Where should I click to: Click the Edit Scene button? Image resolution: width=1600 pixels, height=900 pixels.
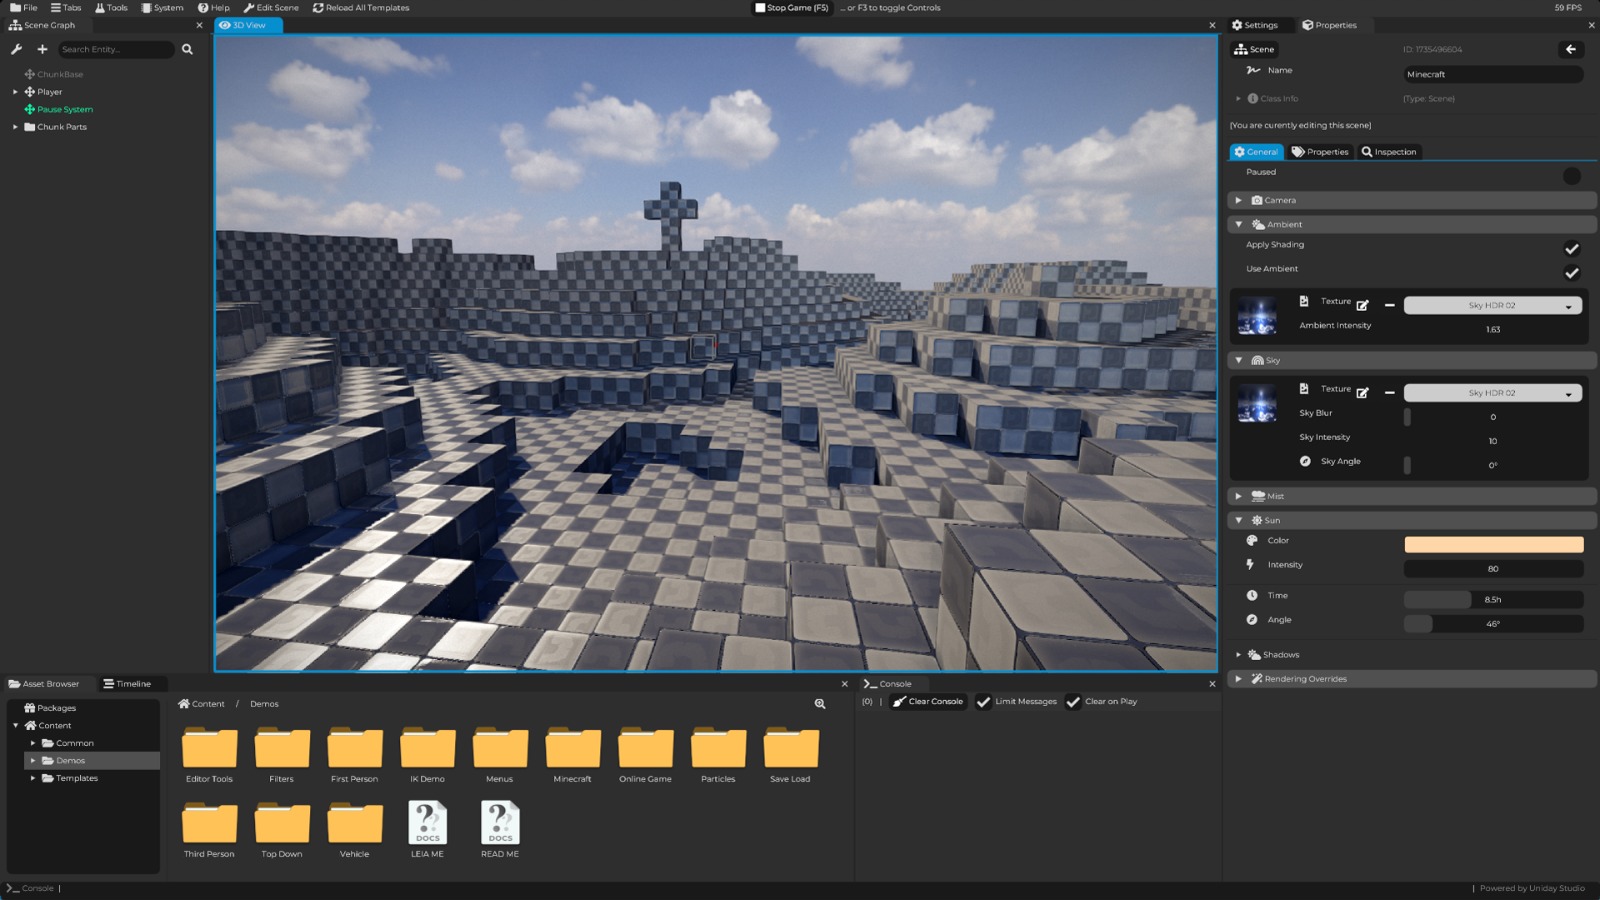[271, 8]
